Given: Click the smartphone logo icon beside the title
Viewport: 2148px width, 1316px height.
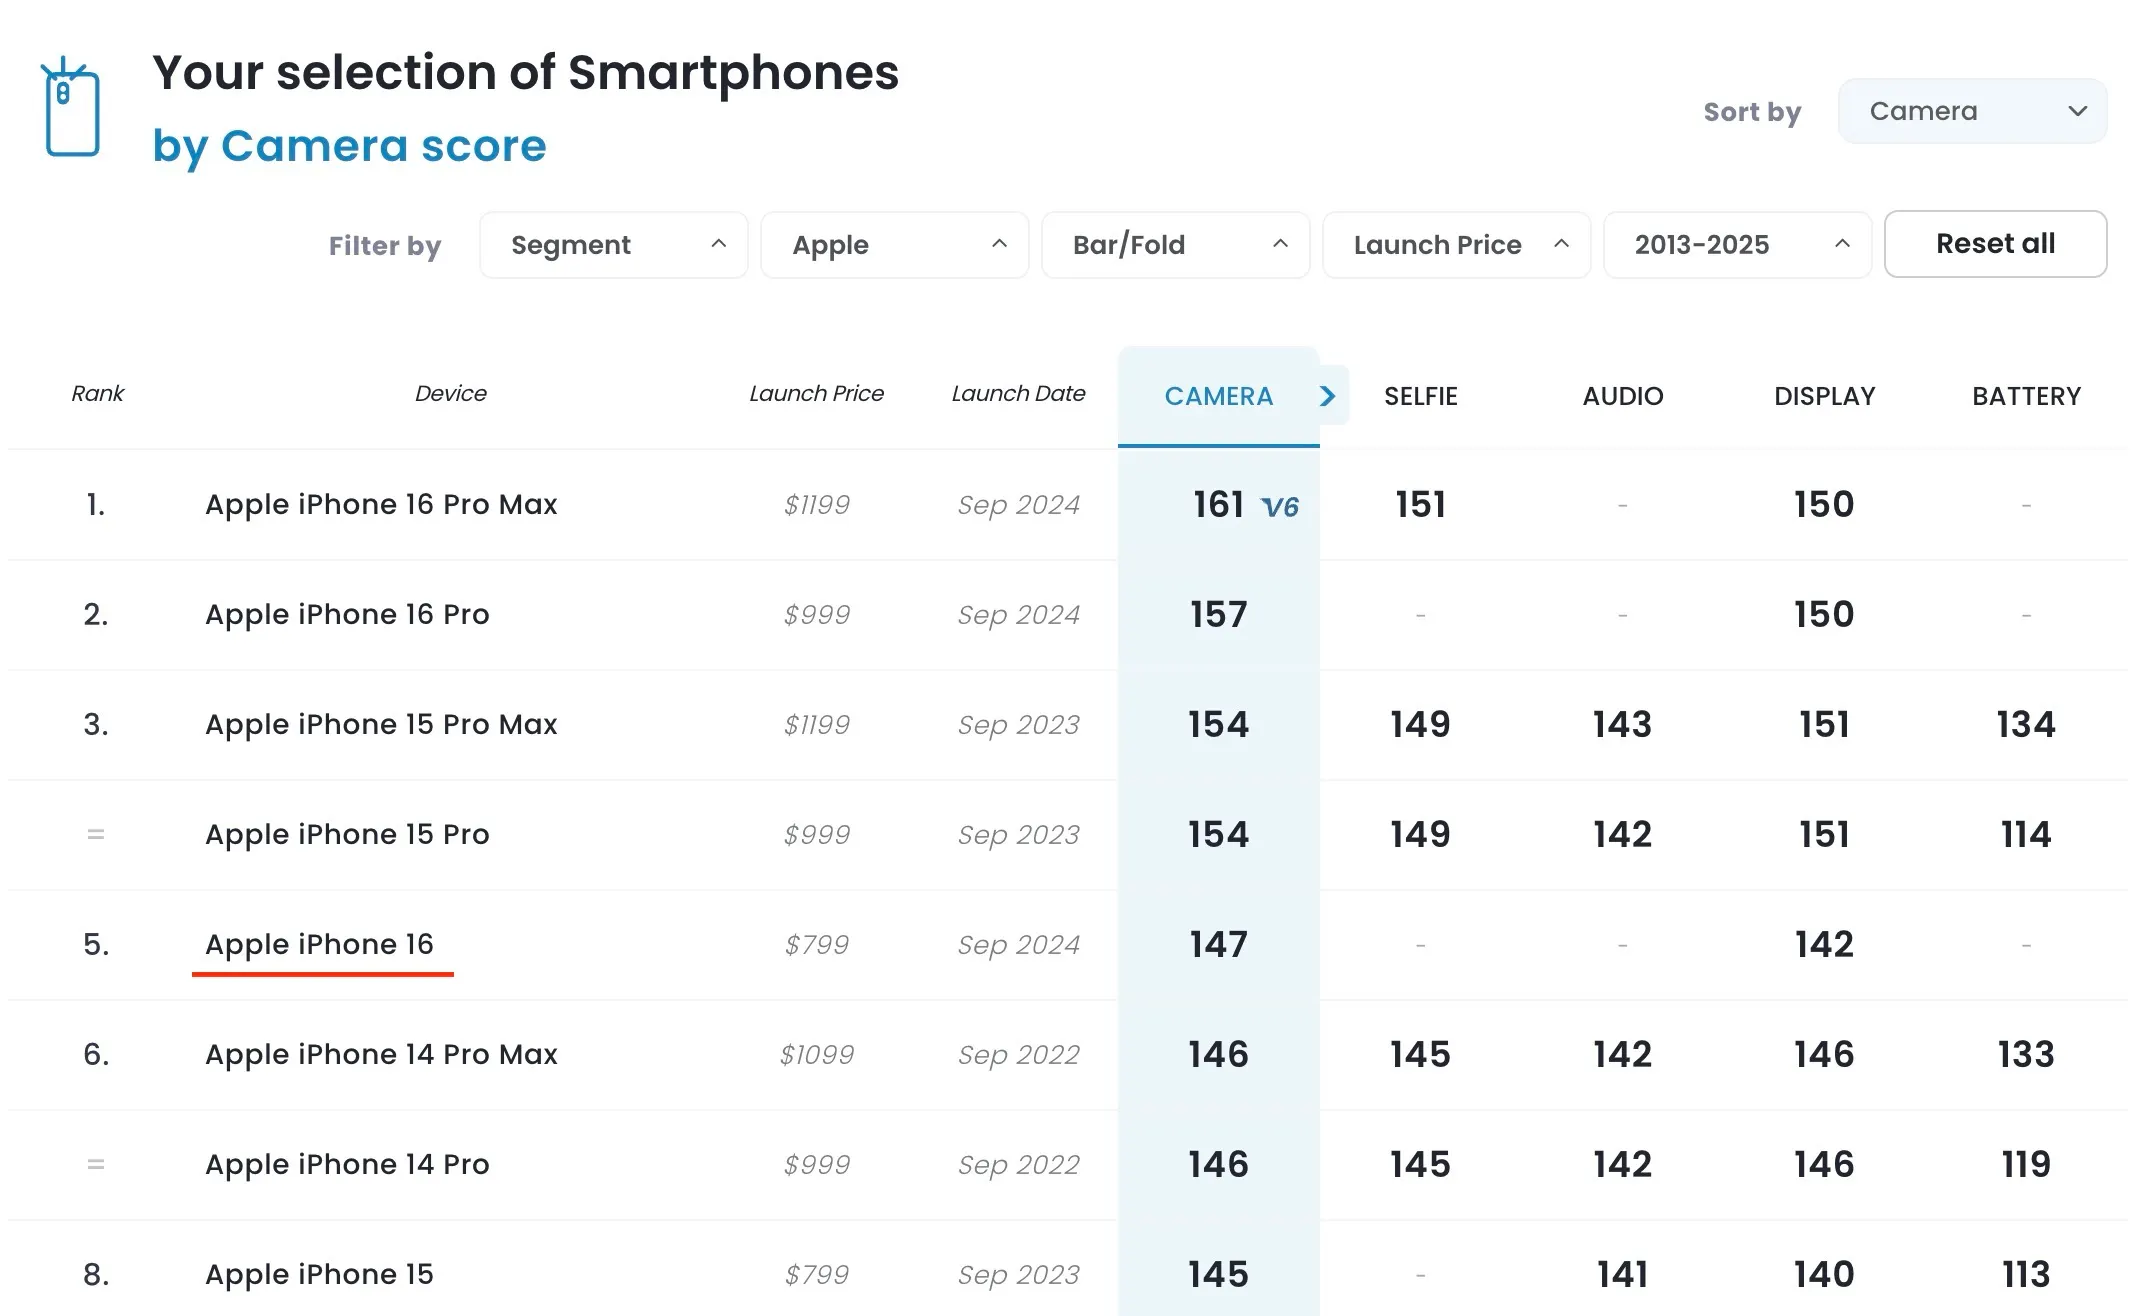Looking at the screenshot, I should [x=71, y=108].
